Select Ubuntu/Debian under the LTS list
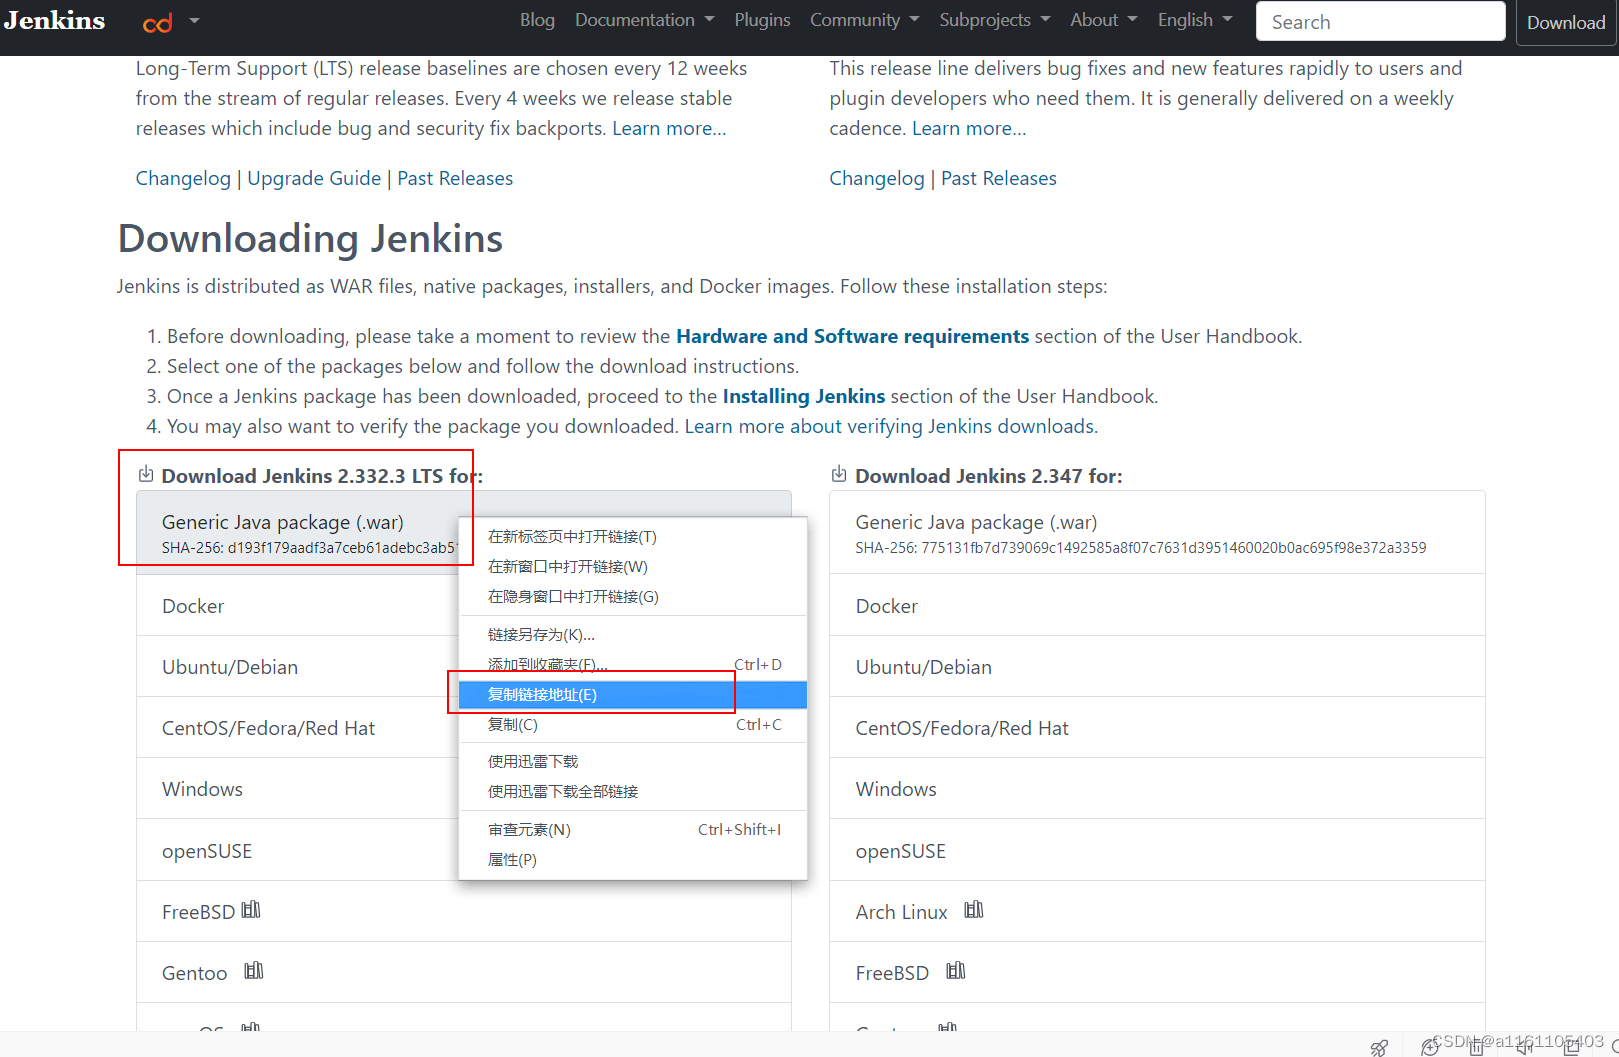 [x=297, y=666]
